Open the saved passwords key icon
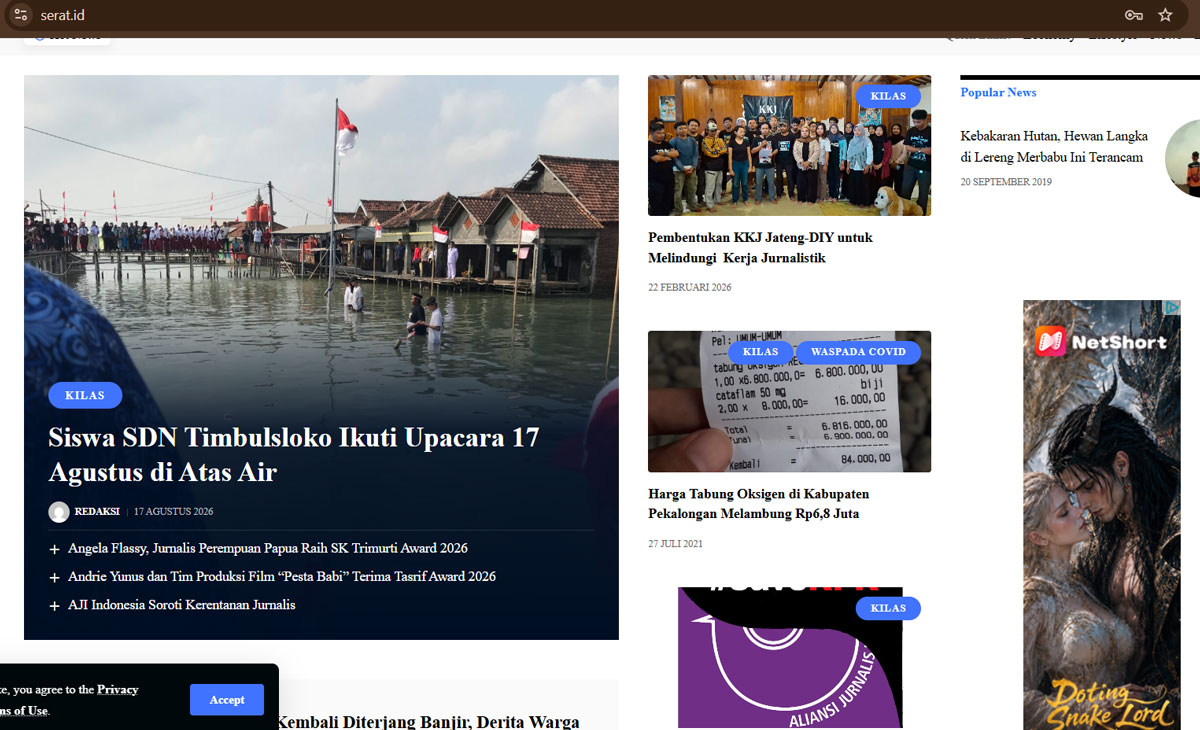Viewport: 1200px width, 730px height. pos(1133,15)
